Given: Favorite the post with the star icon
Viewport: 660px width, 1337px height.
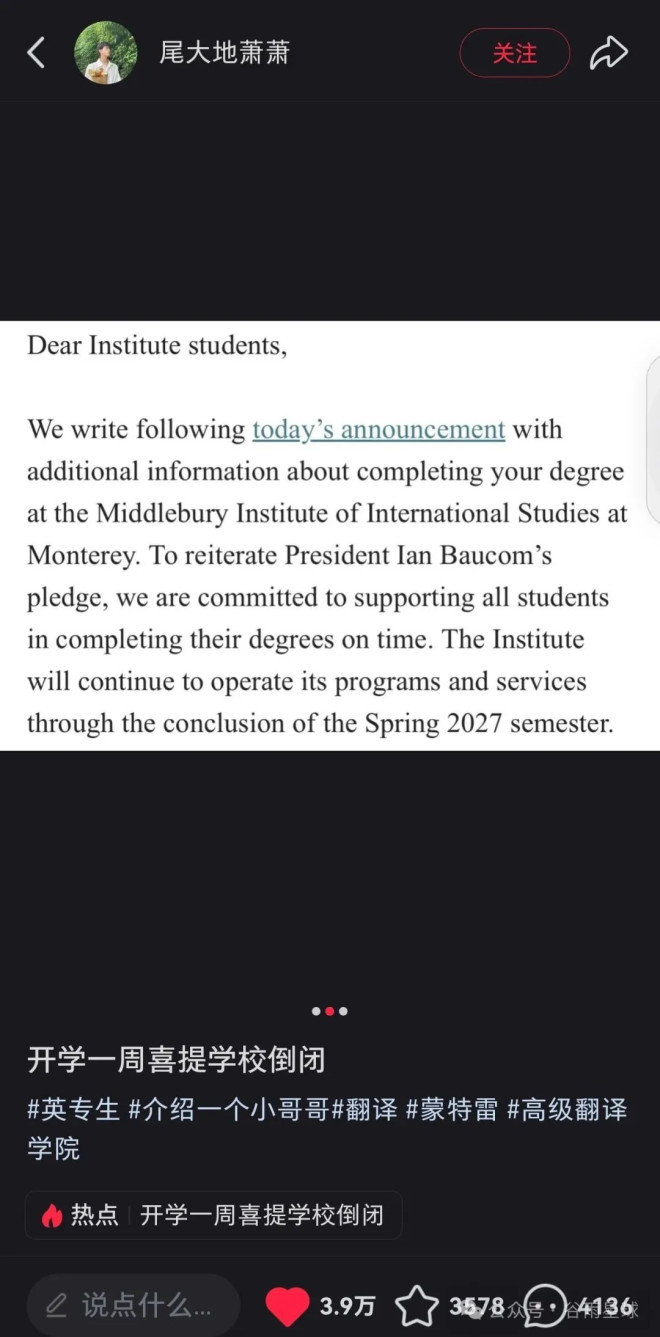Looking at the screenshot, I should pos(417,1306).
